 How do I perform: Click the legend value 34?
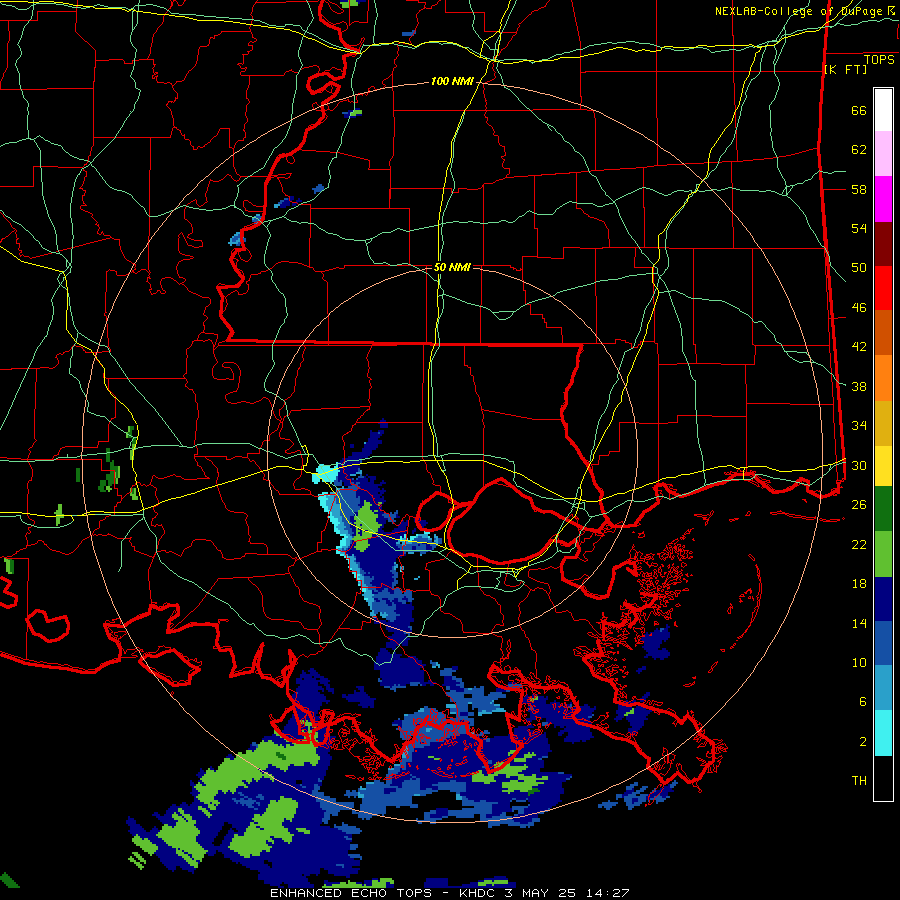[x=859, y=425]
